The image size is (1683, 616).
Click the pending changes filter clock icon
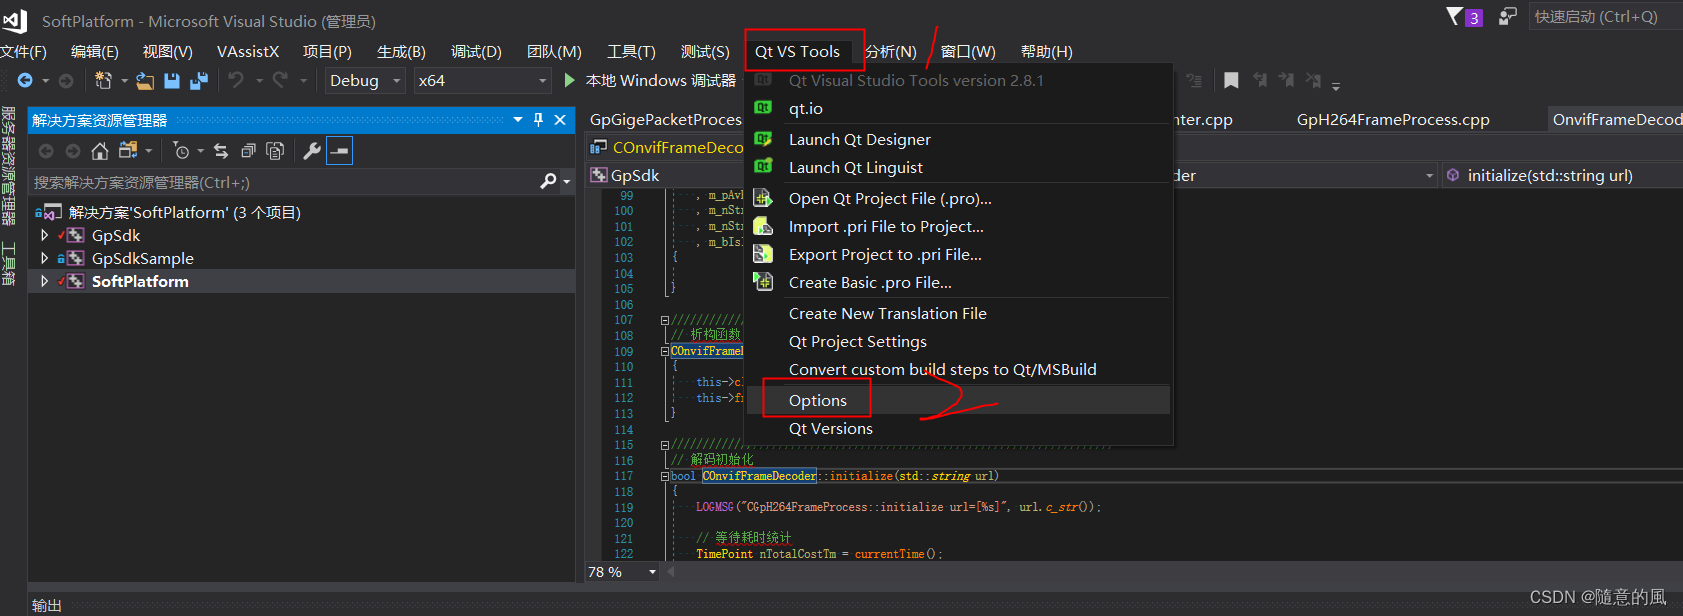point(181,151)
